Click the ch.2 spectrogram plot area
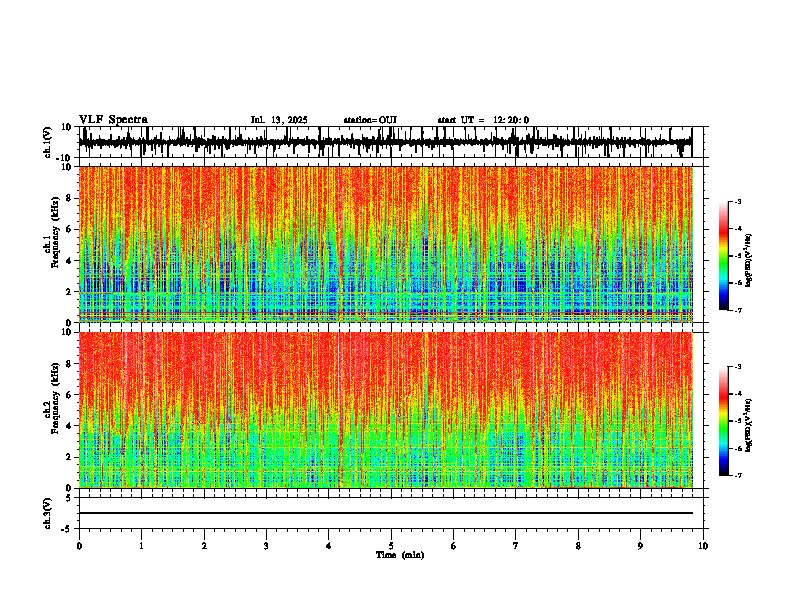This screenshot has height=612, width=792. click(385, 410)
